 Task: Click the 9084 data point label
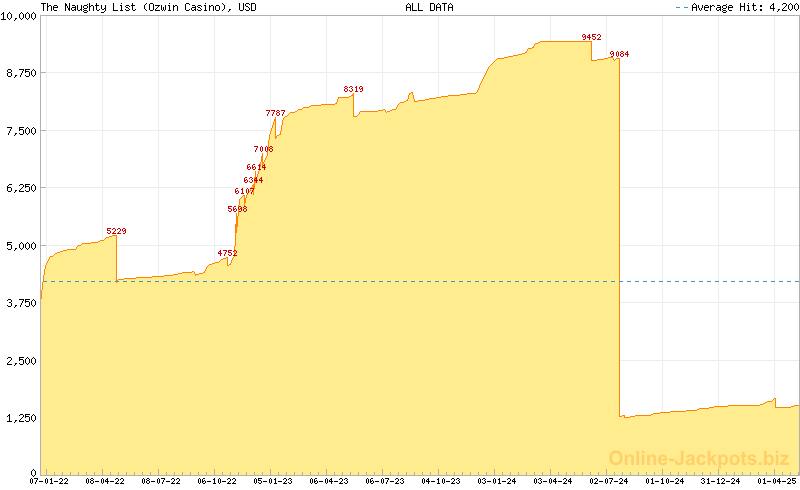pos(620,54)
